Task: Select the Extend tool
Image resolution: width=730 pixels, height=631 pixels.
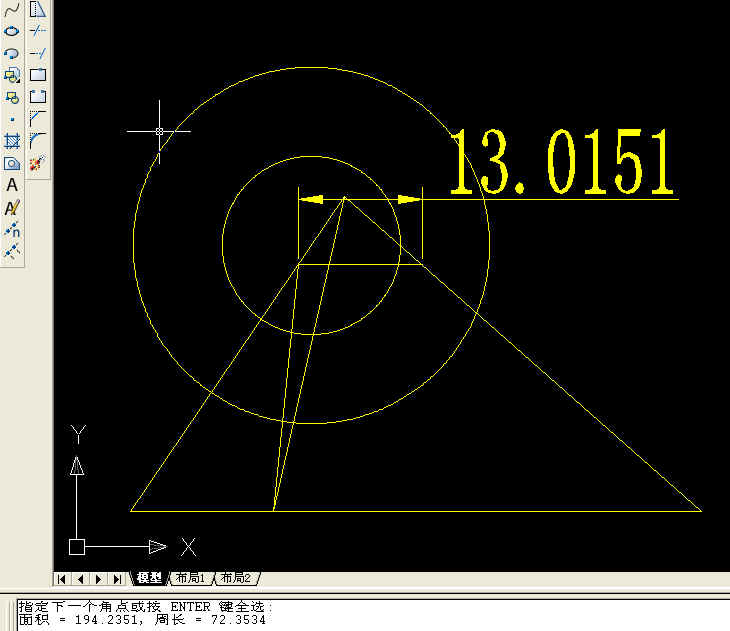Action: [38, 53]
